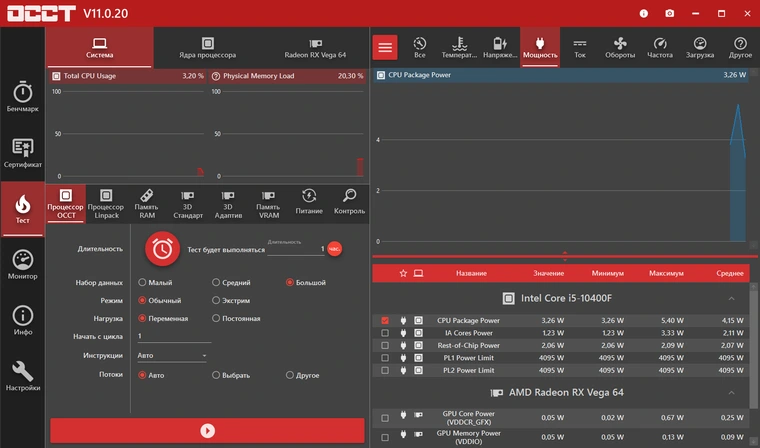
Task: Check the PL1 Power Limit checkbox
Action: (x=385, y=358)
